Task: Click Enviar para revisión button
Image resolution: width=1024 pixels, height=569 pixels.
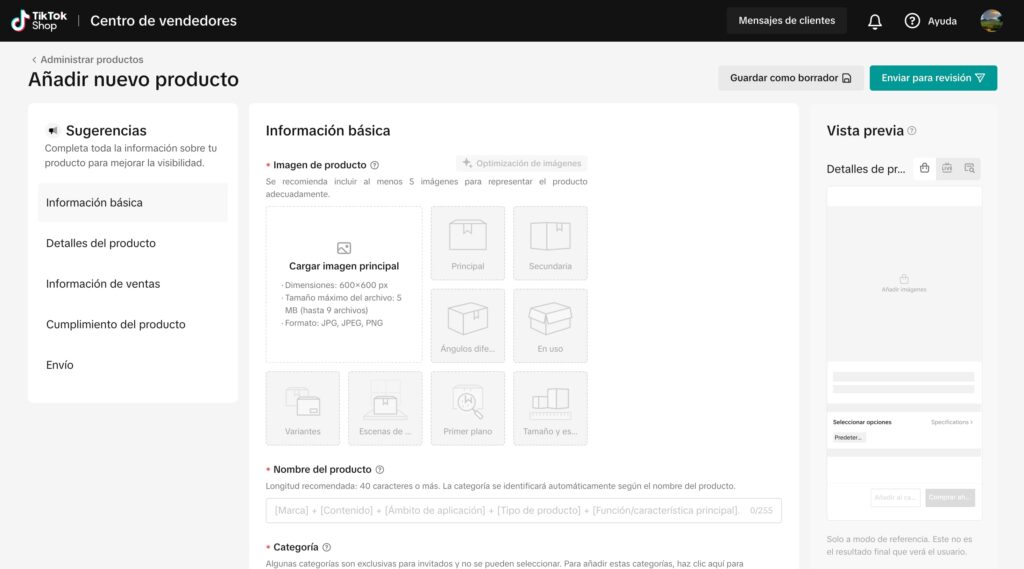Action: point(933,78)
